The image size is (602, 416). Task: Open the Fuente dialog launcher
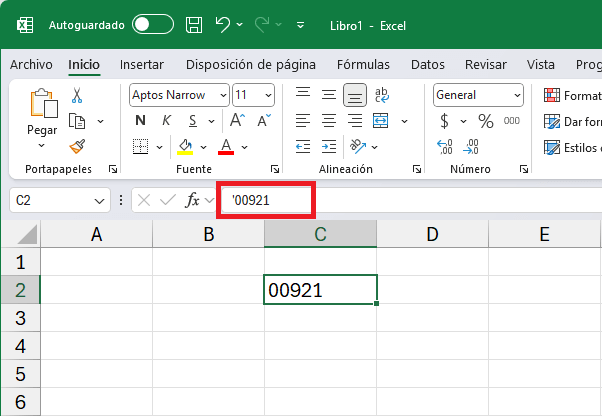(275, 169)
